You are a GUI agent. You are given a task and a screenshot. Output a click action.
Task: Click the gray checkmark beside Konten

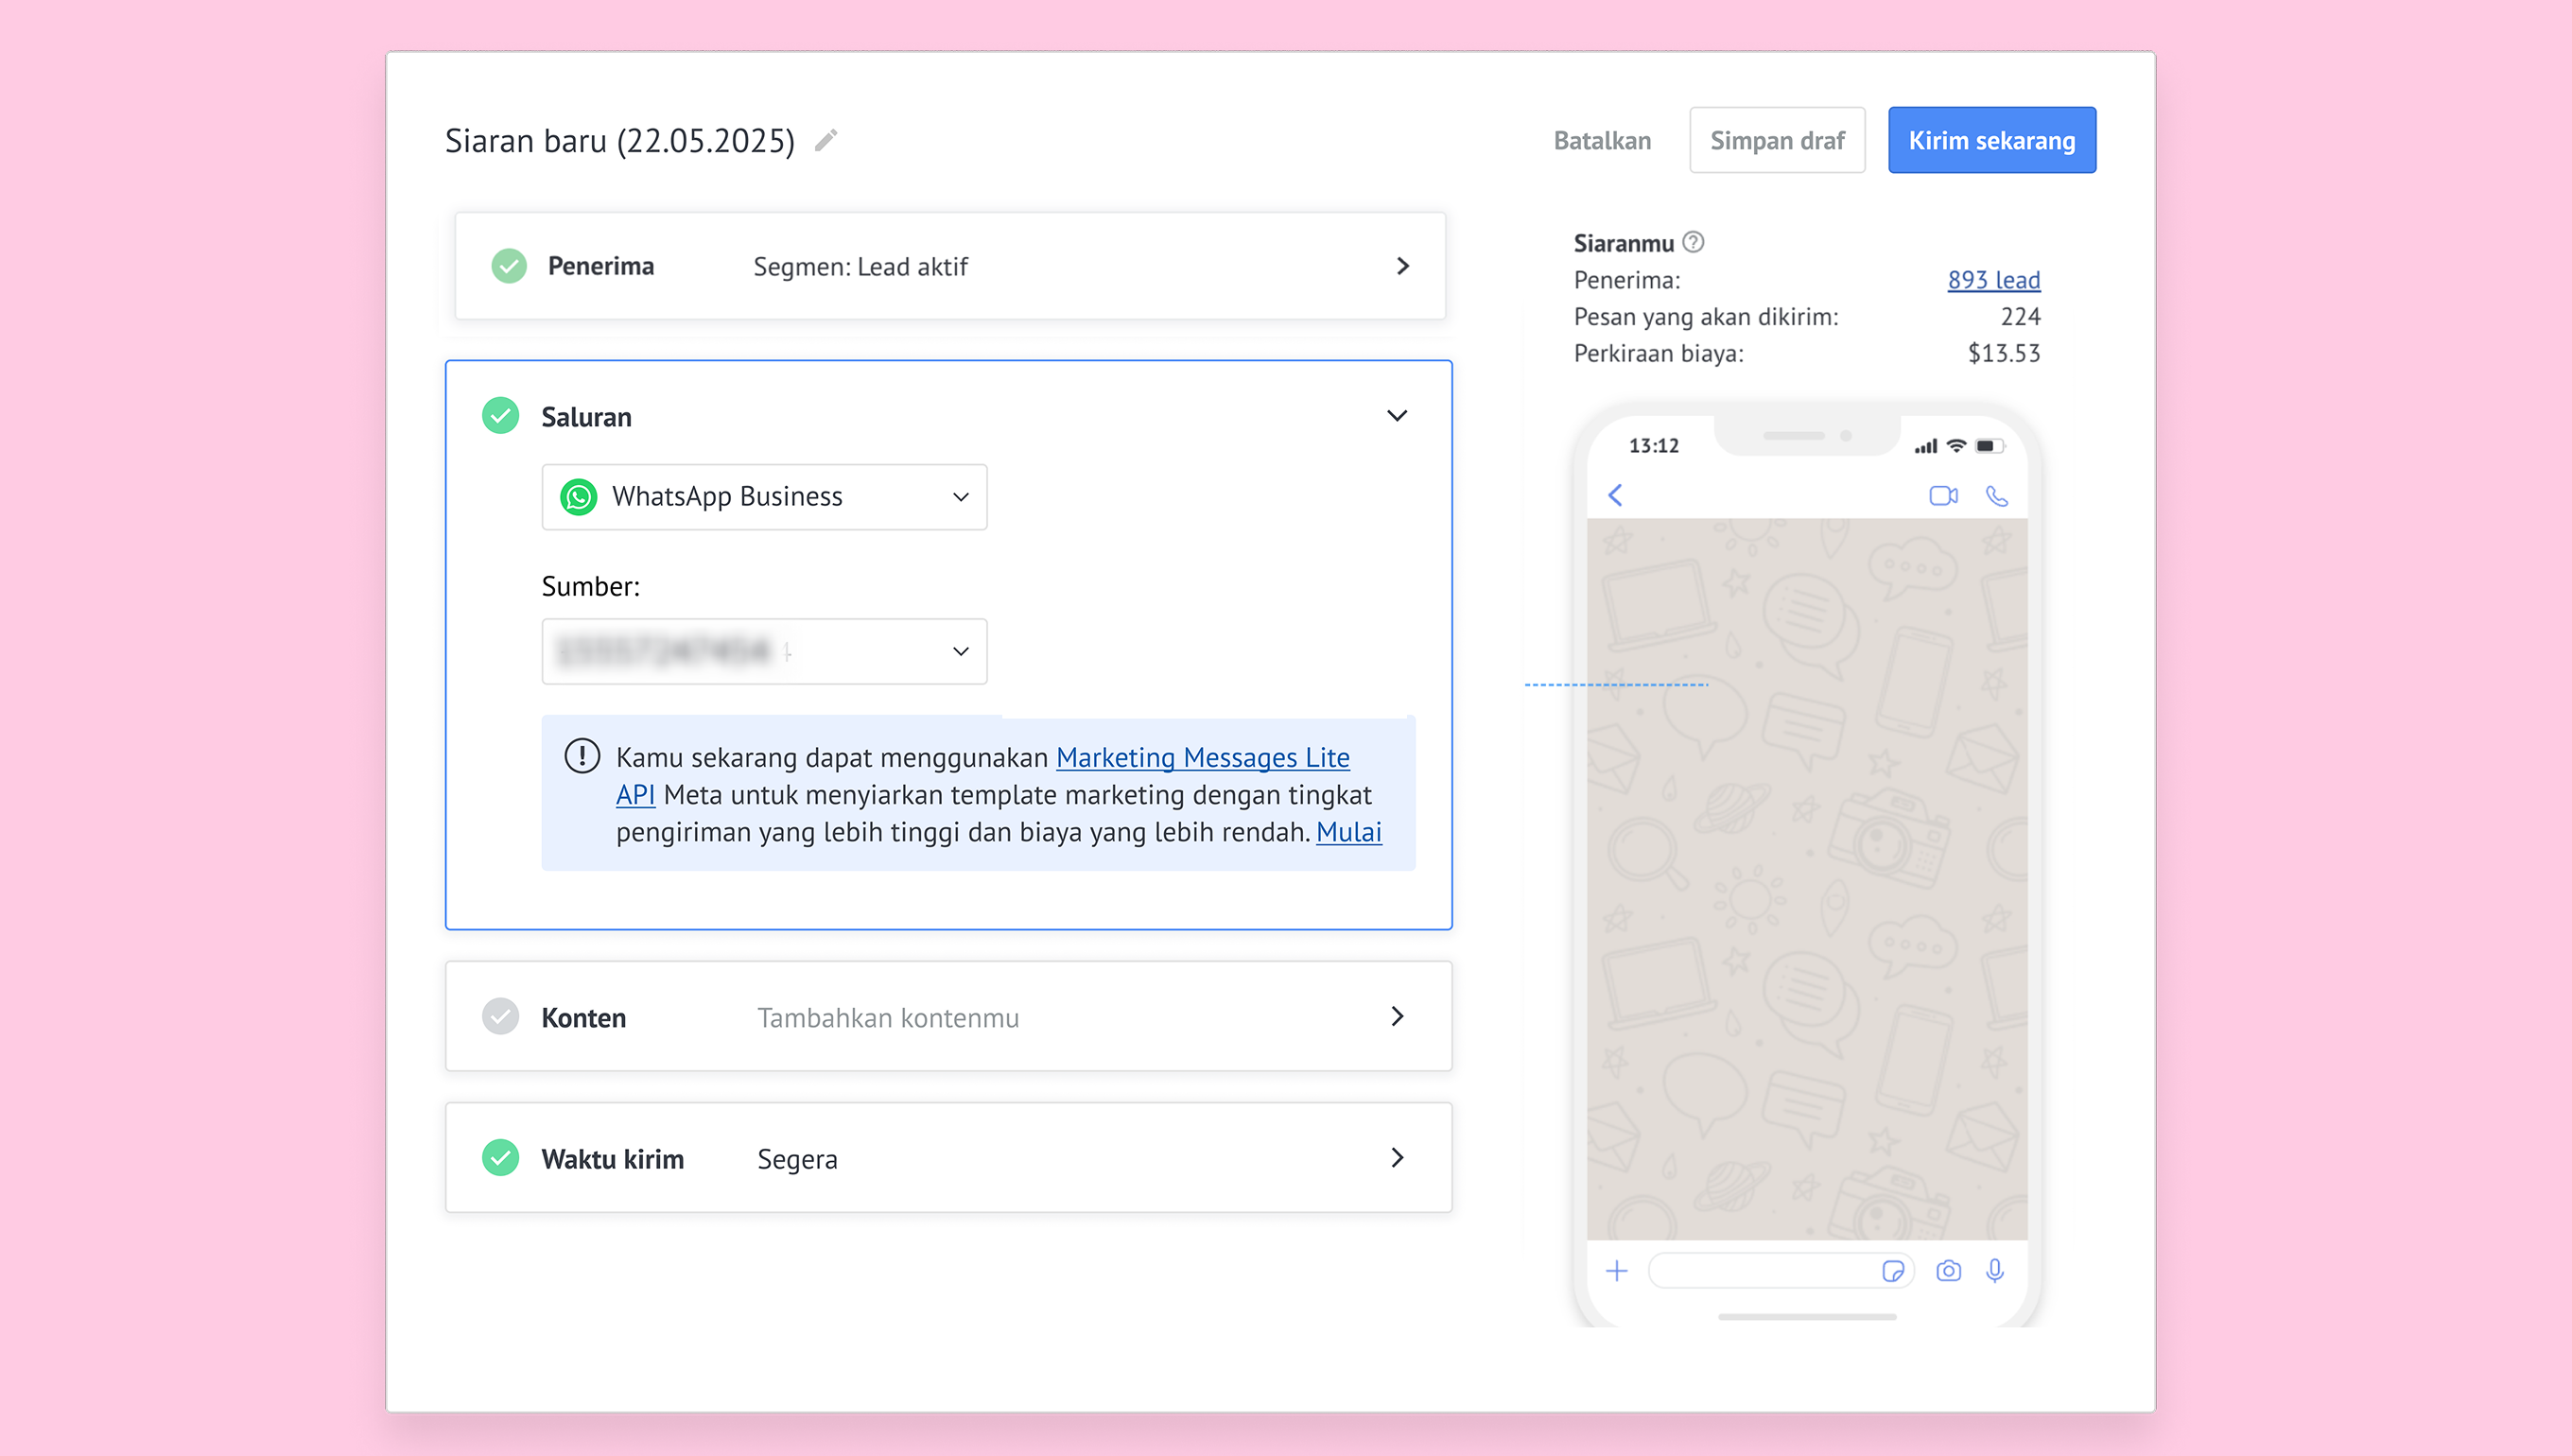(x=501, y=1017)
